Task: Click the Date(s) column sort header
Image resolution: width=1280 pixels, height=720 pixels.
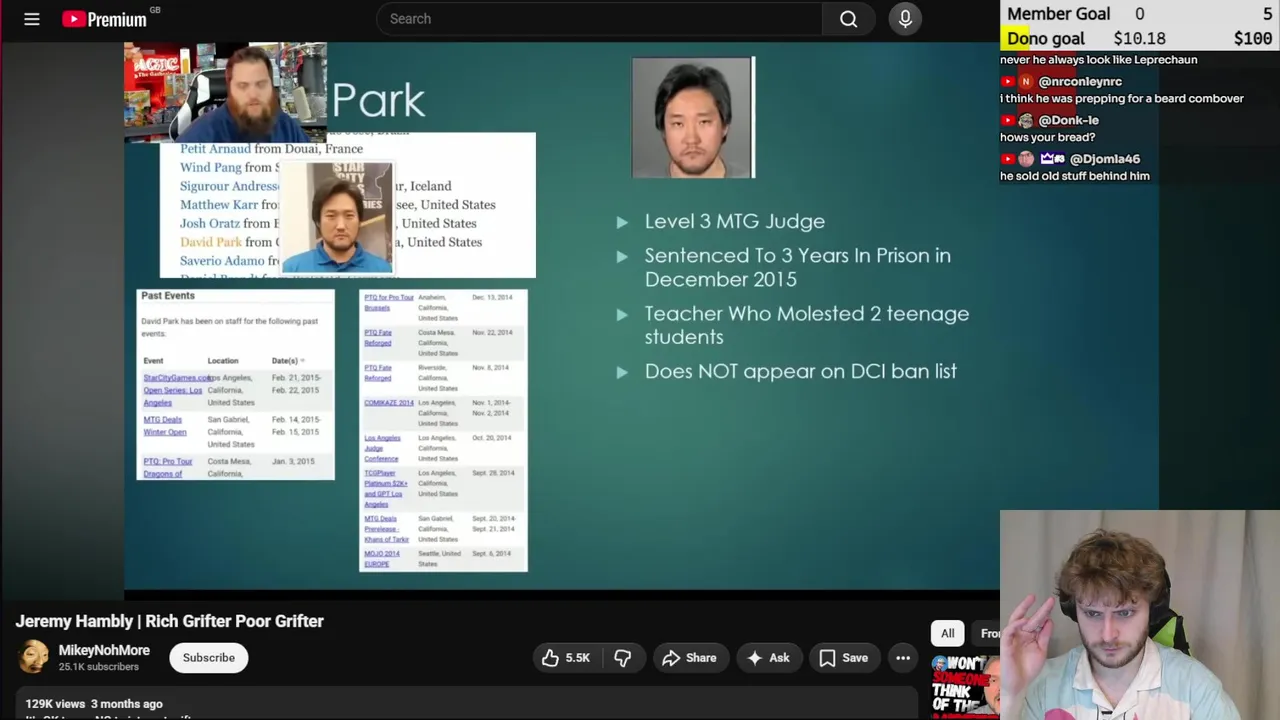Action: coord(287,361)
